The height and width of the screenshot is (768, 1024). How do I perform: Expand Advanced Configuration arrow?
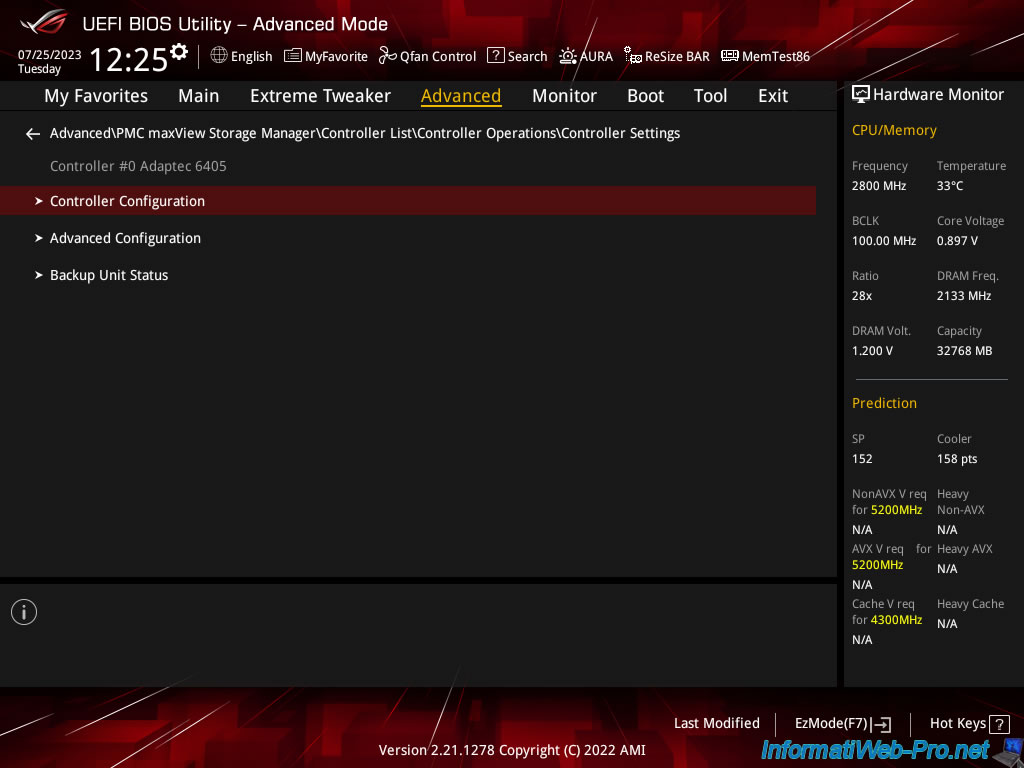(x=39, y=238)
